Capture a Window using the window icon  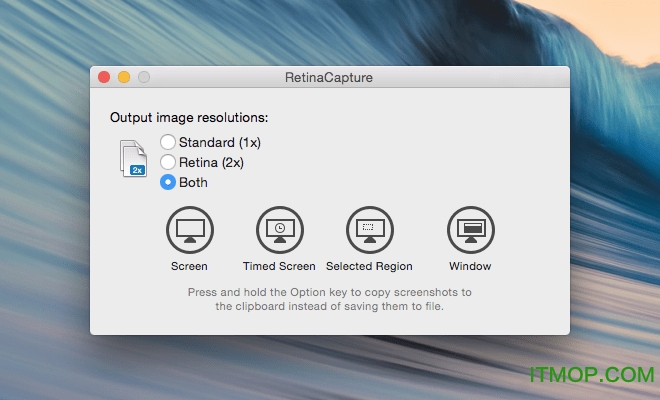(469, 231)
